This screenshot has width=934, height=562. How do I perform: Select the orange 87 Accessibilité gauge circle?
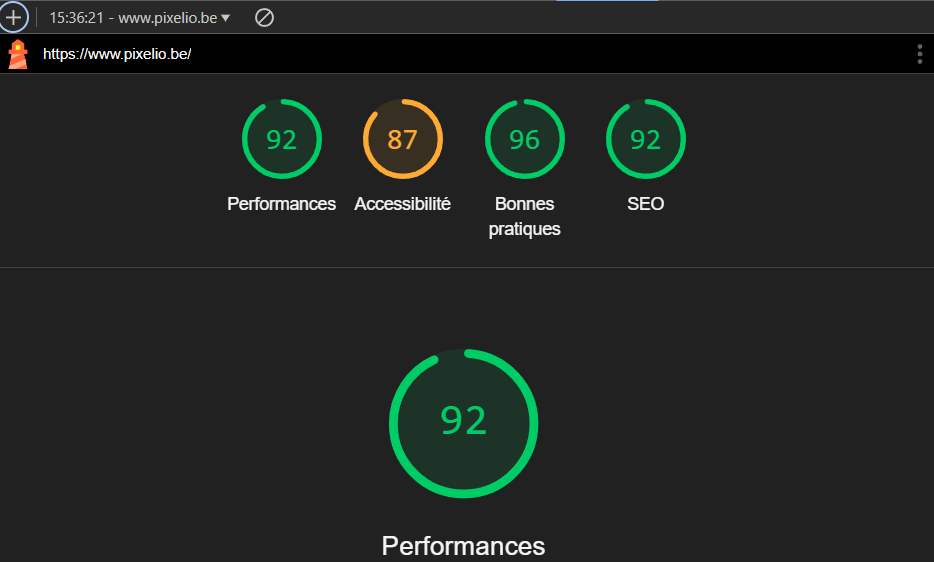pyautogui.click(x=402, y=140)
